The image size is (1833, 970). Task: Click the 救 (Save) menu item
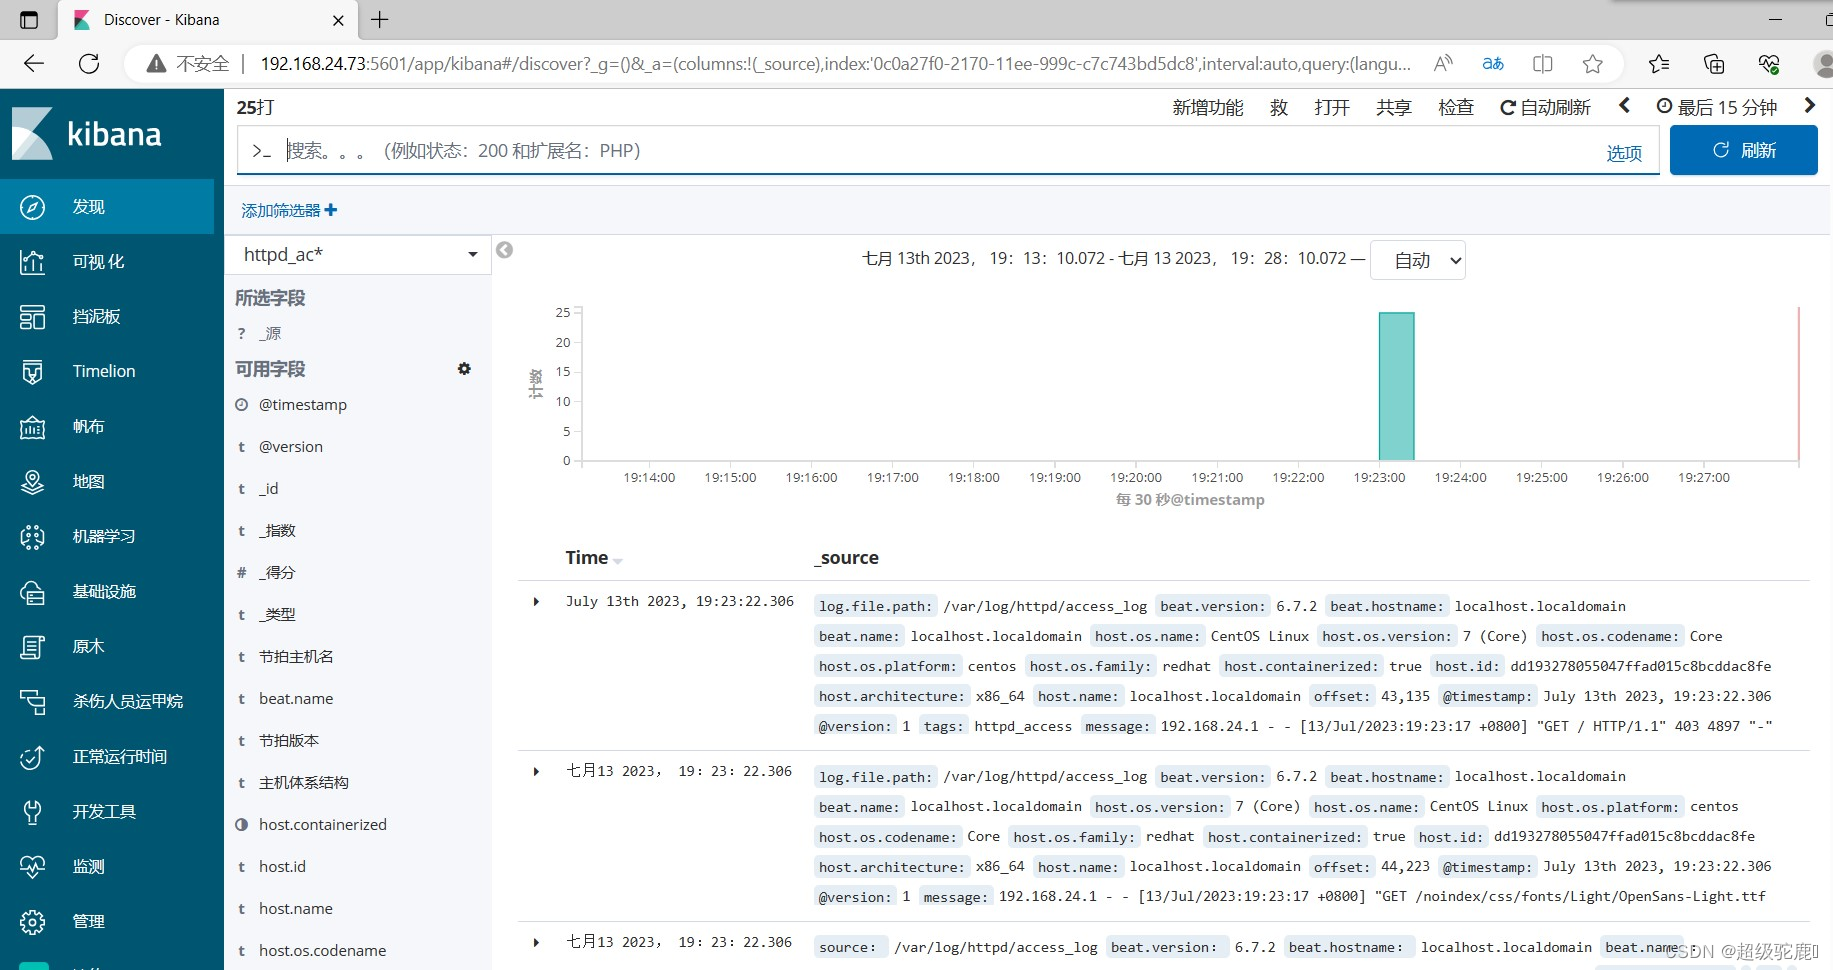coord(1279,107)
